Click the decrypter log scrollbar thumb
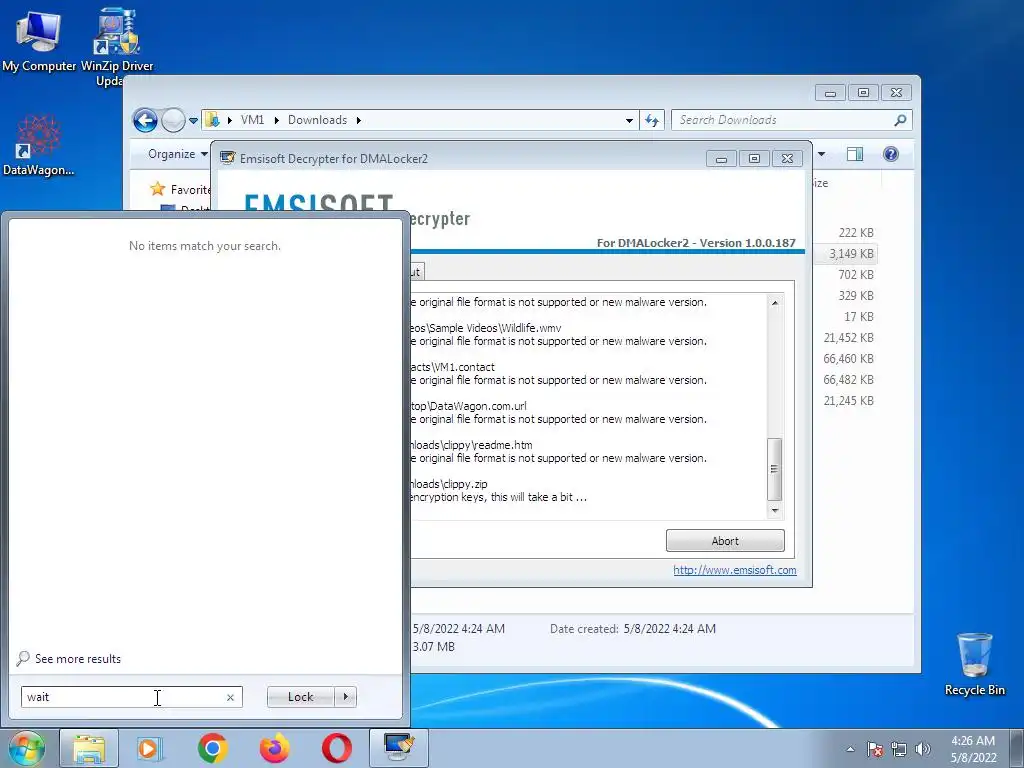 pos(775,469)
